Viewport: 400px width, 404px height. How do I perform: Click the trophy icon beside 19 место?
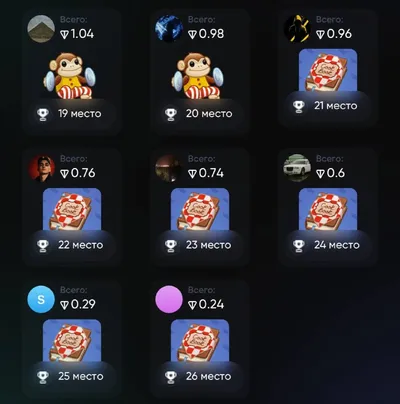coord(43,114)
